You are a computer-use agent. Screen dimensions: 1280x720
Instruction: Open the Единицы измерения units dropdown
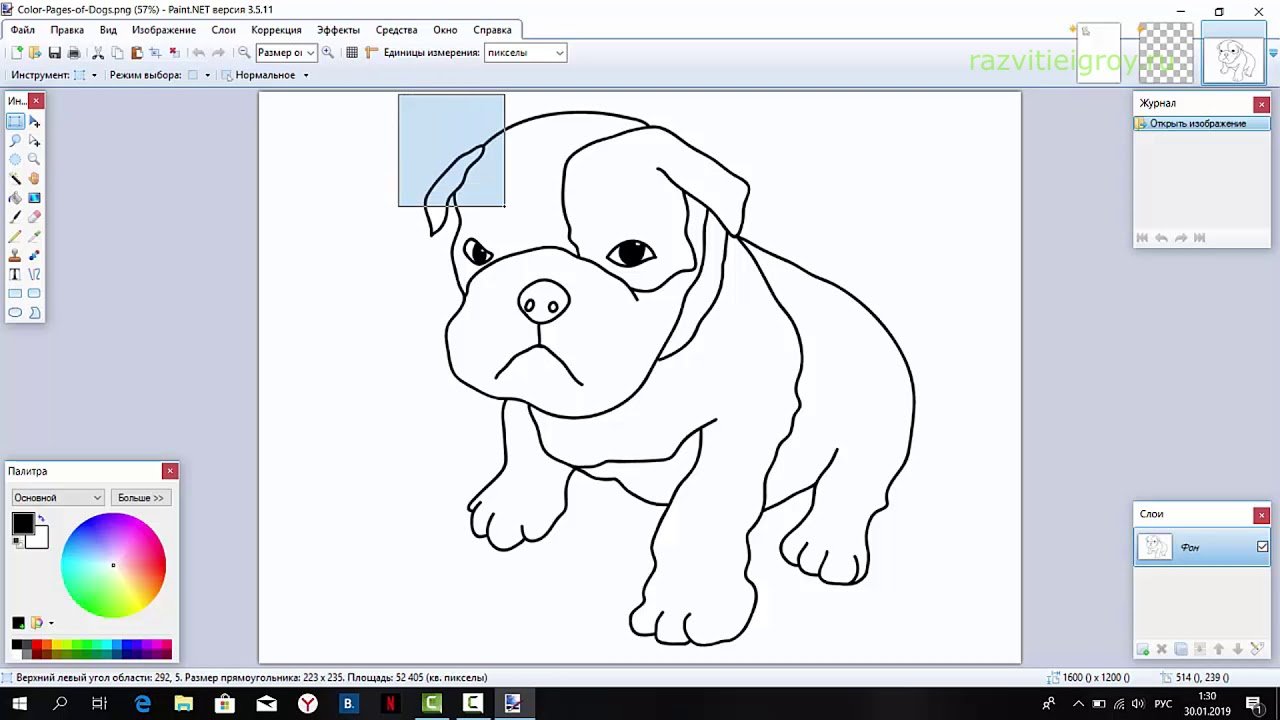click(525, 53)
